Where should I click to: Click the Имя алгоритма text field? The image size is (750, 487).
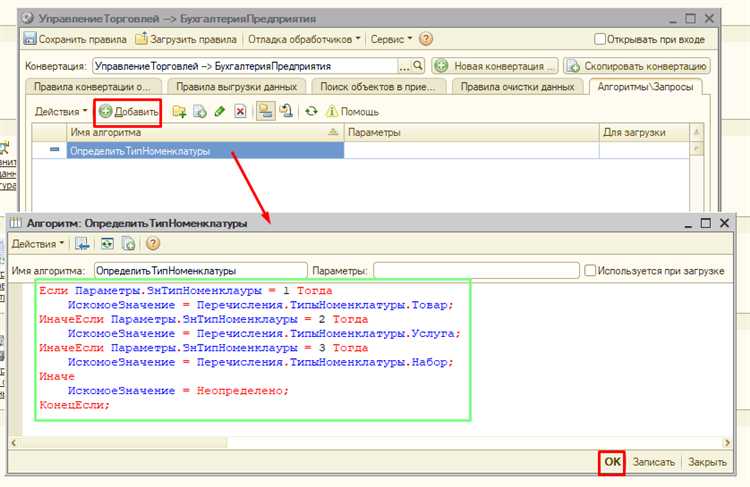coord(200,271)
